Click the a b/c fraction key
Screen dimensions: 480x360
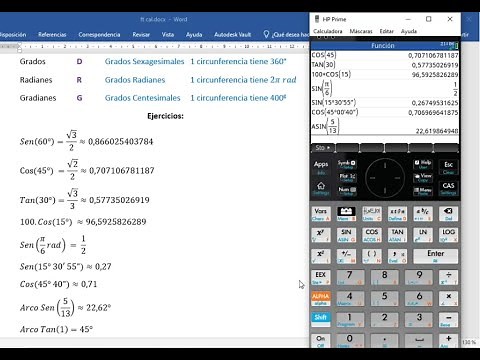[x=423, y=214]
